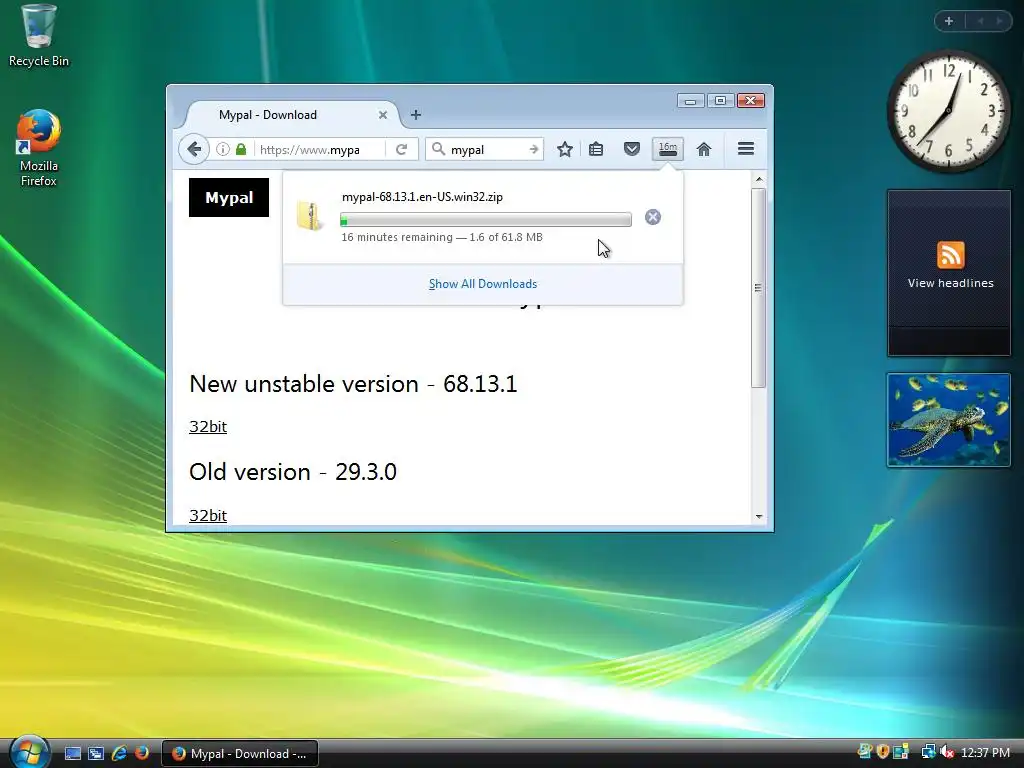Open the Firefox hamburger menu
Screen dimensions: 1024x768
[746, 149]
